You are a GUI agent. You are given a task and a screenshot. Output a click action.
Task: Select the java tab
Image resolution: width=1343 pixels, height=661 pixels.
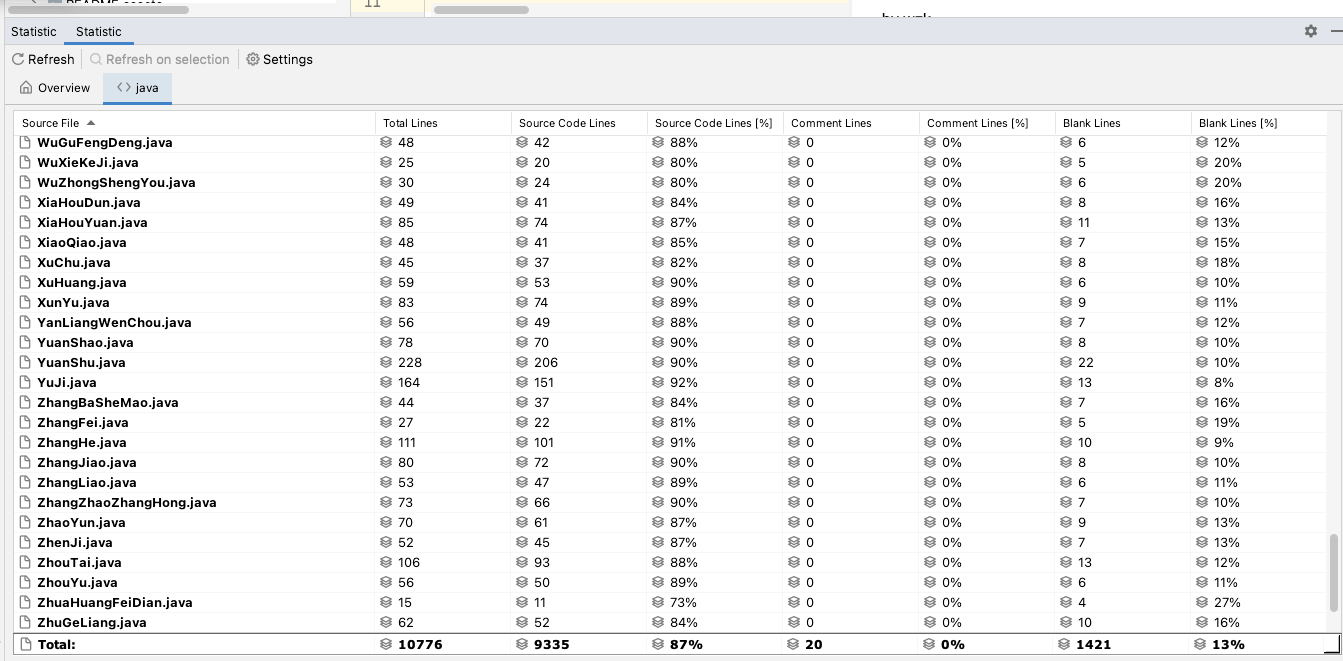coord(137,88)
